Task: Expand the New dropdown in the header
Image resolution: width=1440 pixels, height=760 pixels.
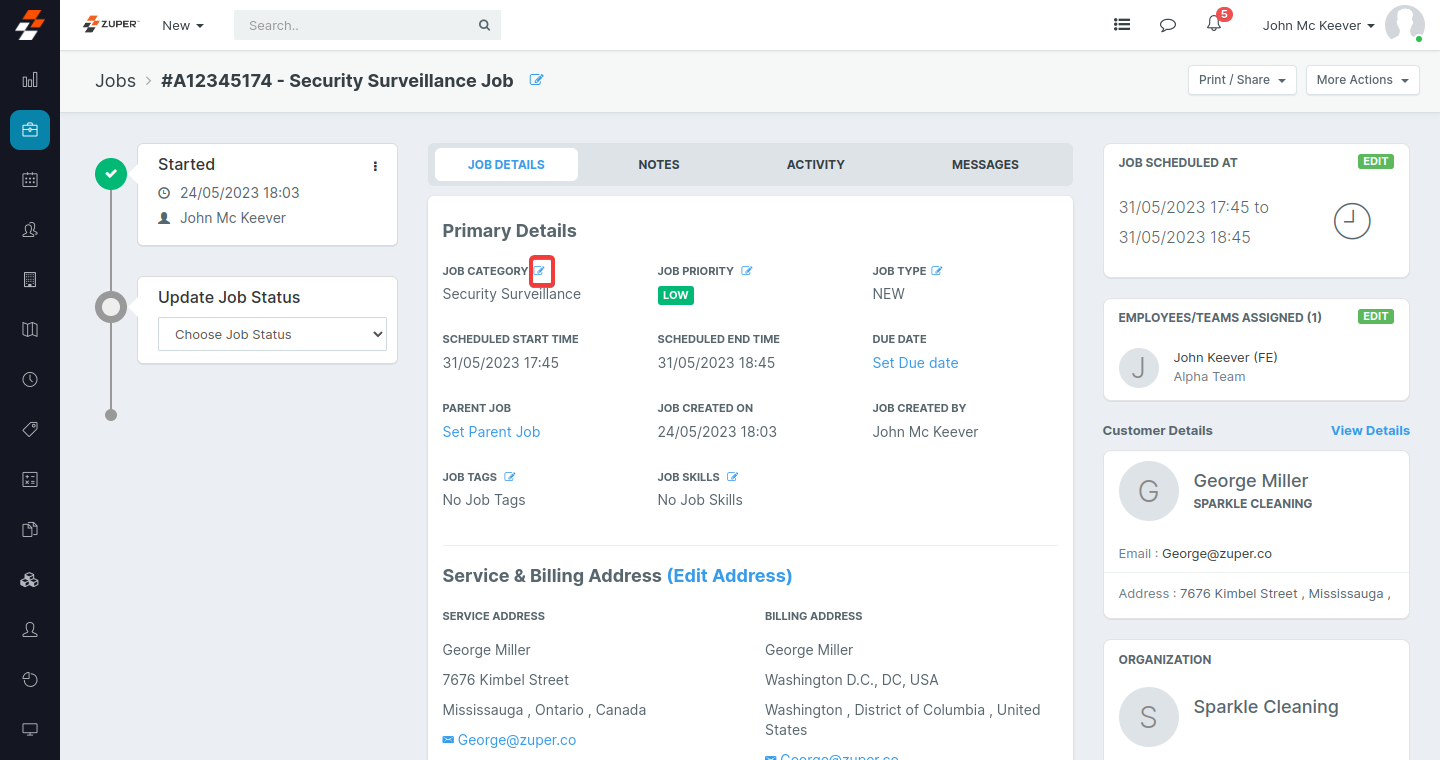Action: pos(181,25)
